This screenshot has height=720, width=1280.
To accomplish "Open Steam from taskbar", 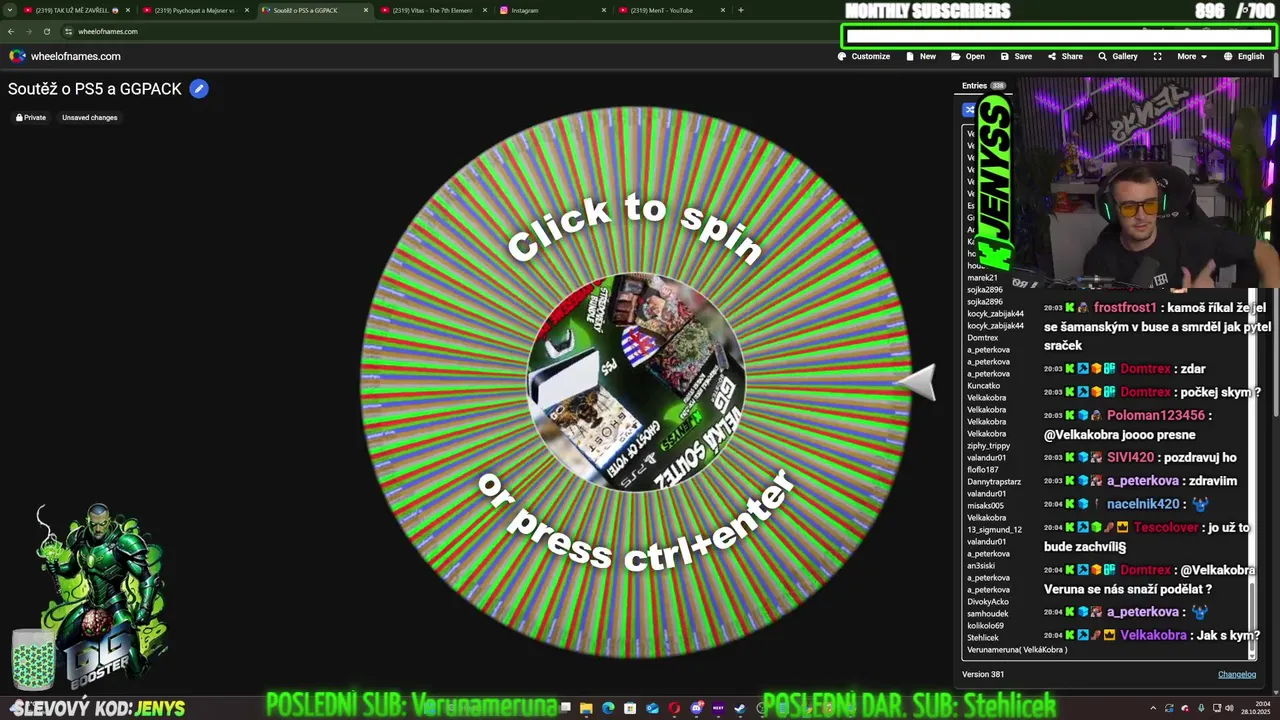I will [x=740, y=708].
